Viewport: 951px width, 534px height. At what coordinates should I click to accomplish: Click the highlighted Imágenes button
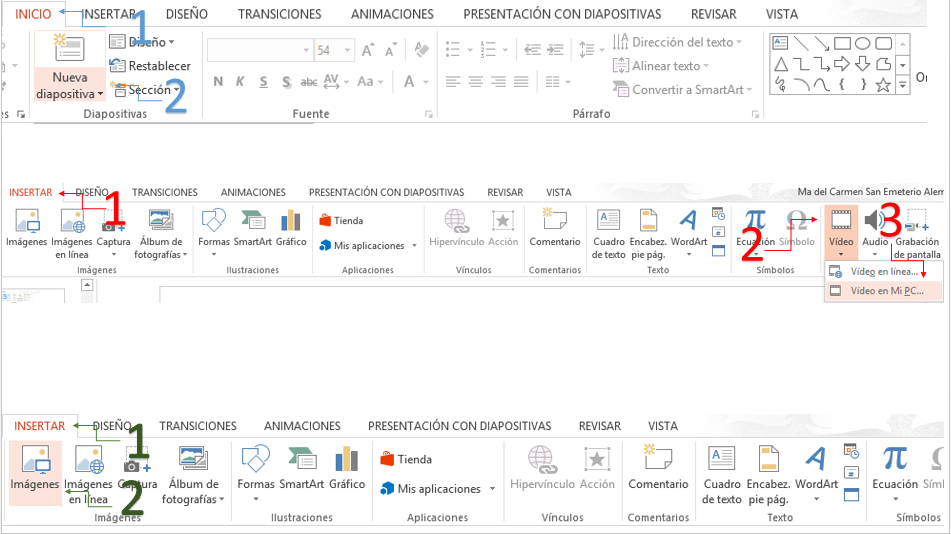click(35, 472)
